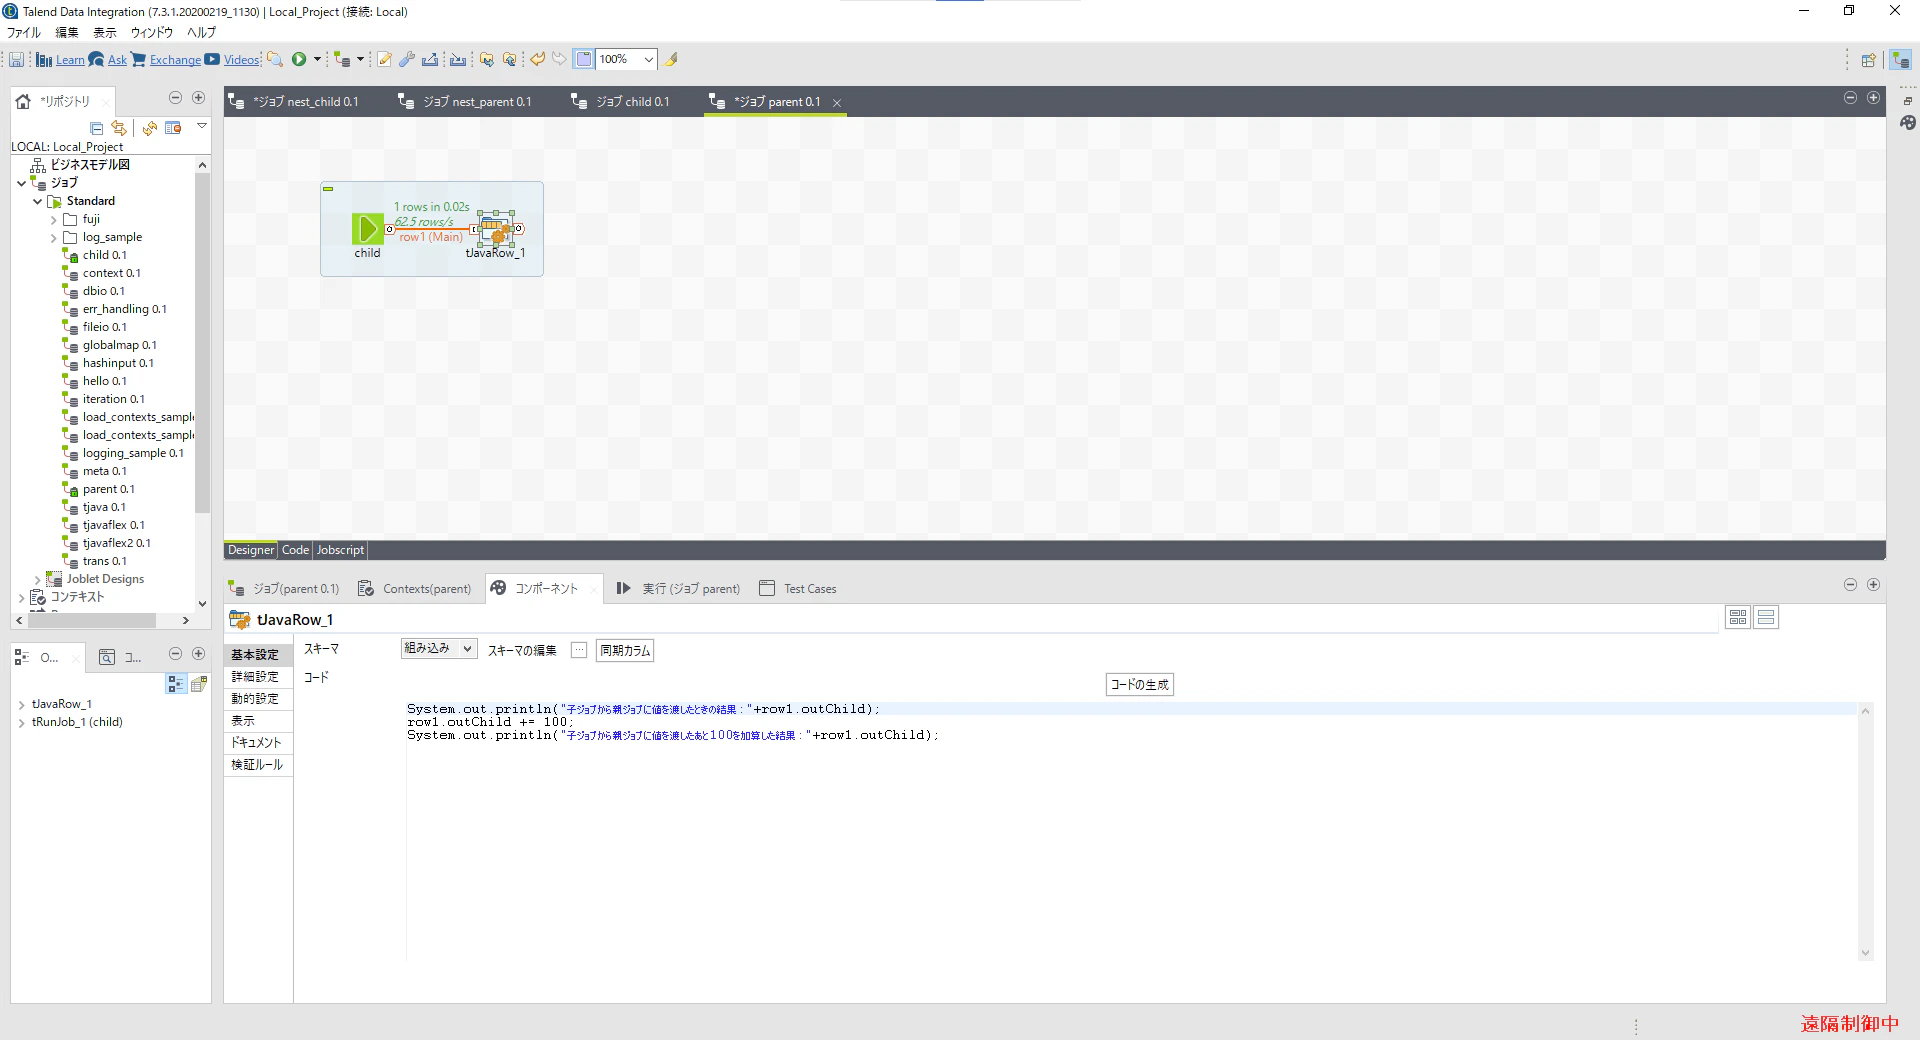The width and height of the screenshot is (1920, 1040).
Task: Click the Undo arrow icon in the toolbar
Action: (x=537, y=59)
